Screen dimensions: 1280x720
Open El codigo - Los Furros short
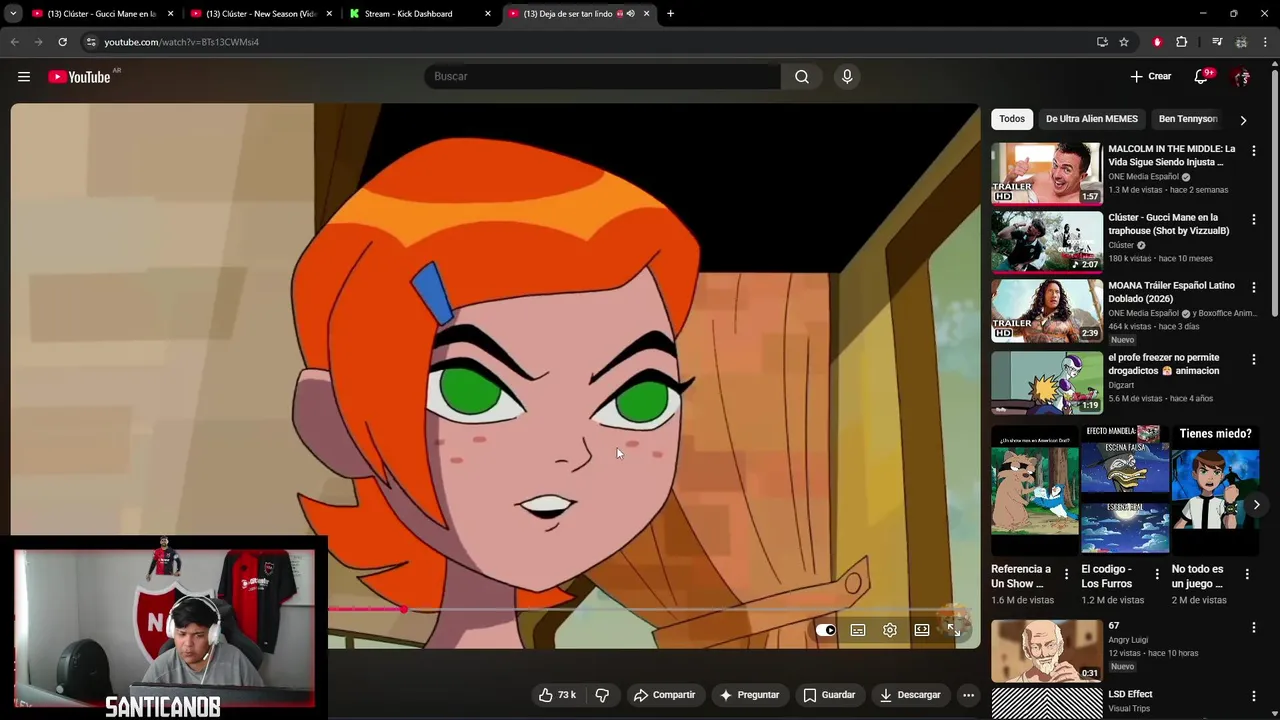[1125, 490]
